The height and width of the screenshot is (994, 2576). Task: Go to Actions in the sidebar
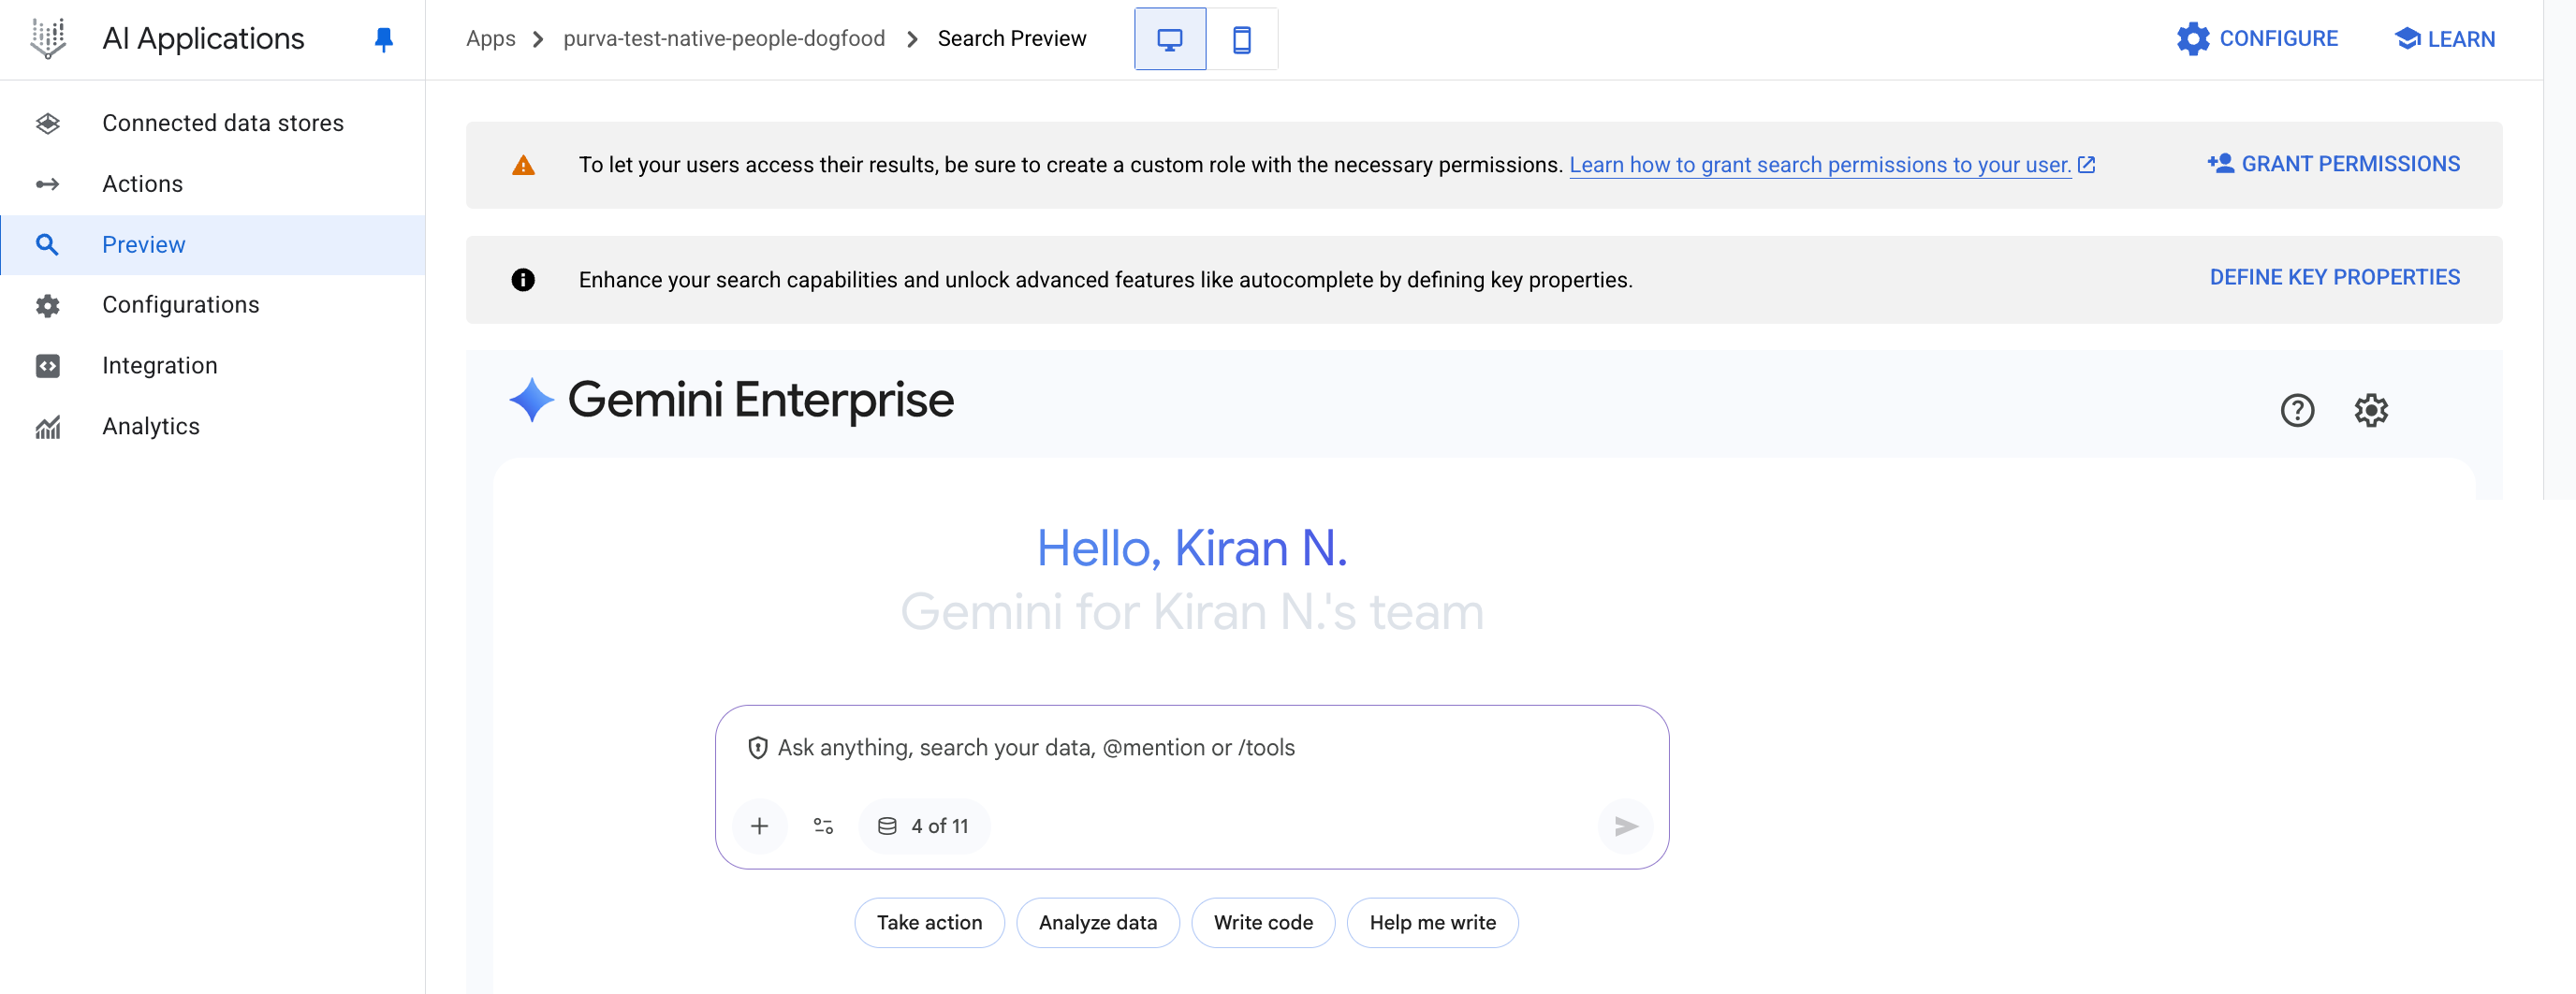tap(142, 184)
